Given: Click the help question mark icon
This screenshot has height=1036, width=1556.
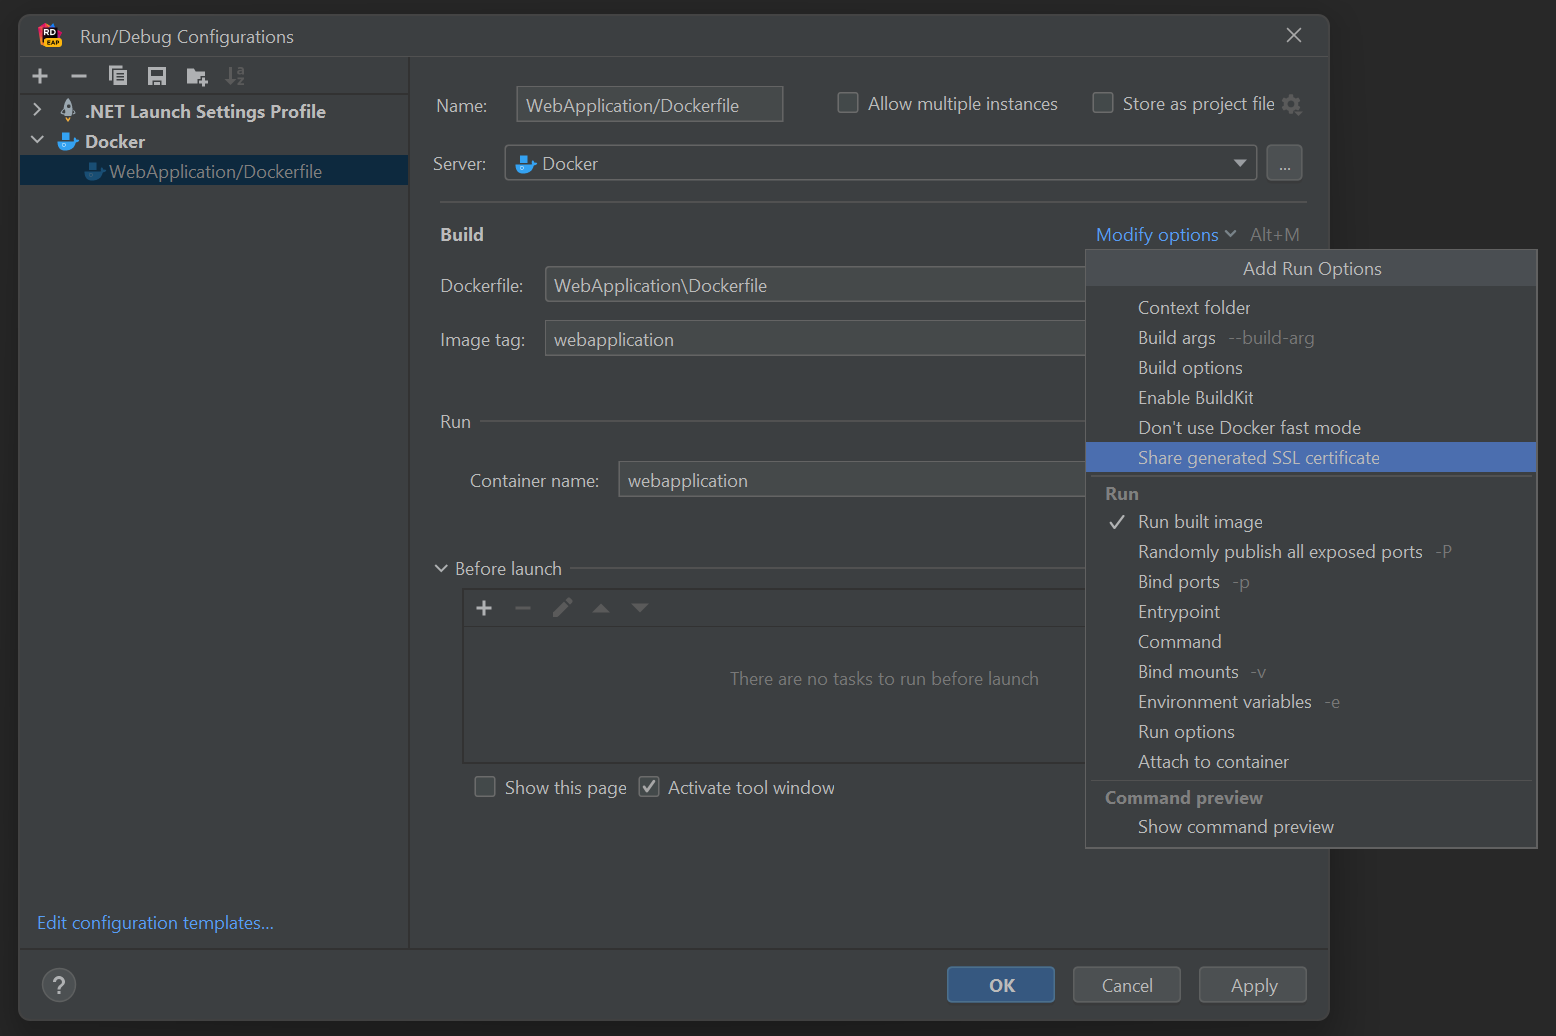Looking at the screenshot, I should point(59,985).
